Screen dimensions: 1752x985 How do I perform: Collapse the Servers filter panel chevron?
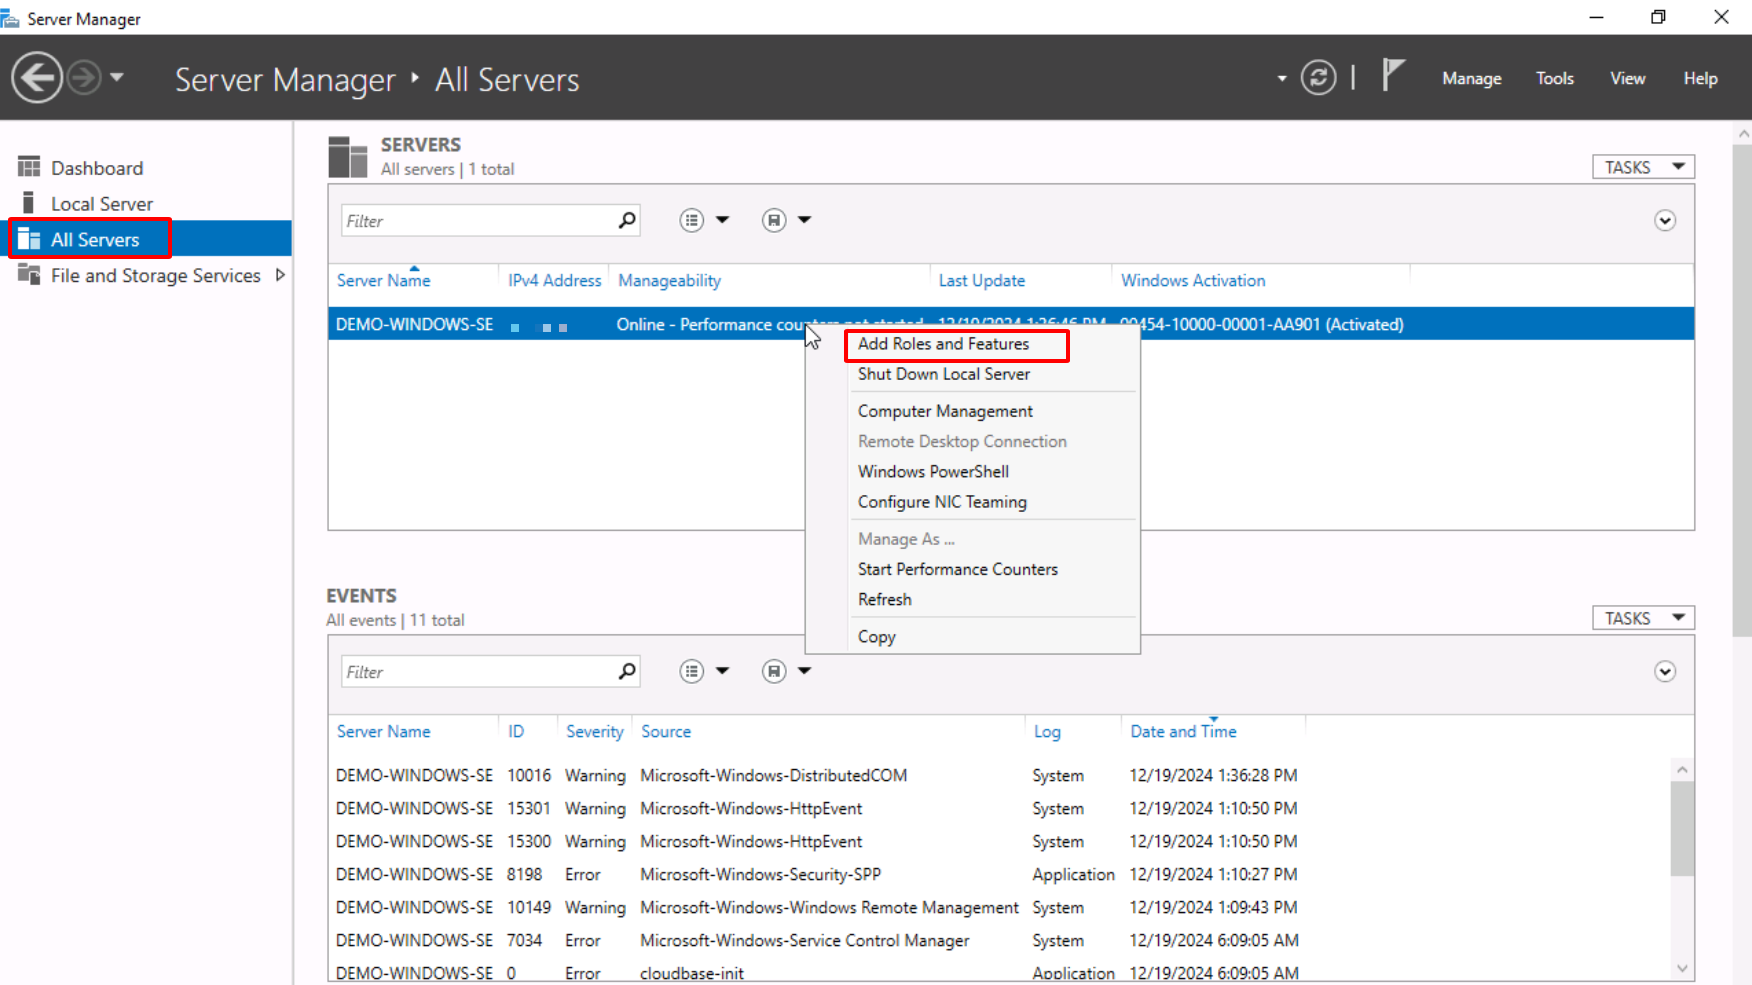pyautogui.click(x=1664, y=221)
